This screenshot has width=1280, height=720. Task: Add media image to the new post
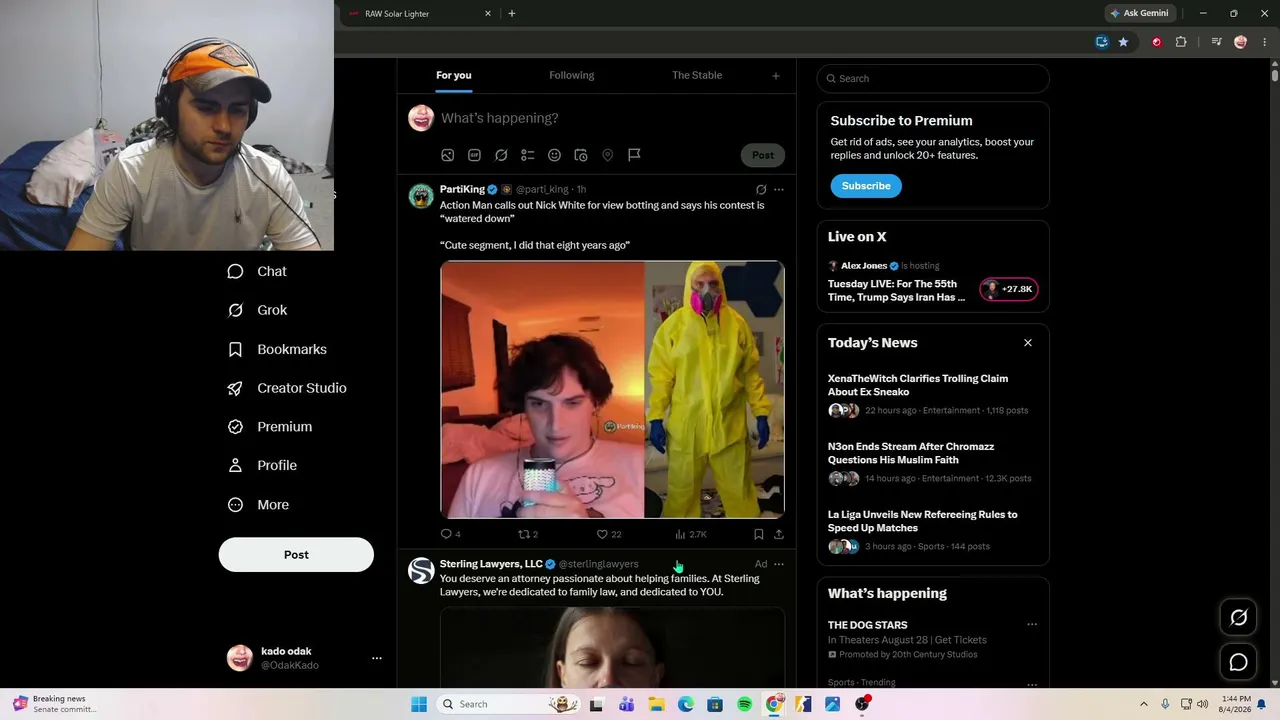coord(447,155)
